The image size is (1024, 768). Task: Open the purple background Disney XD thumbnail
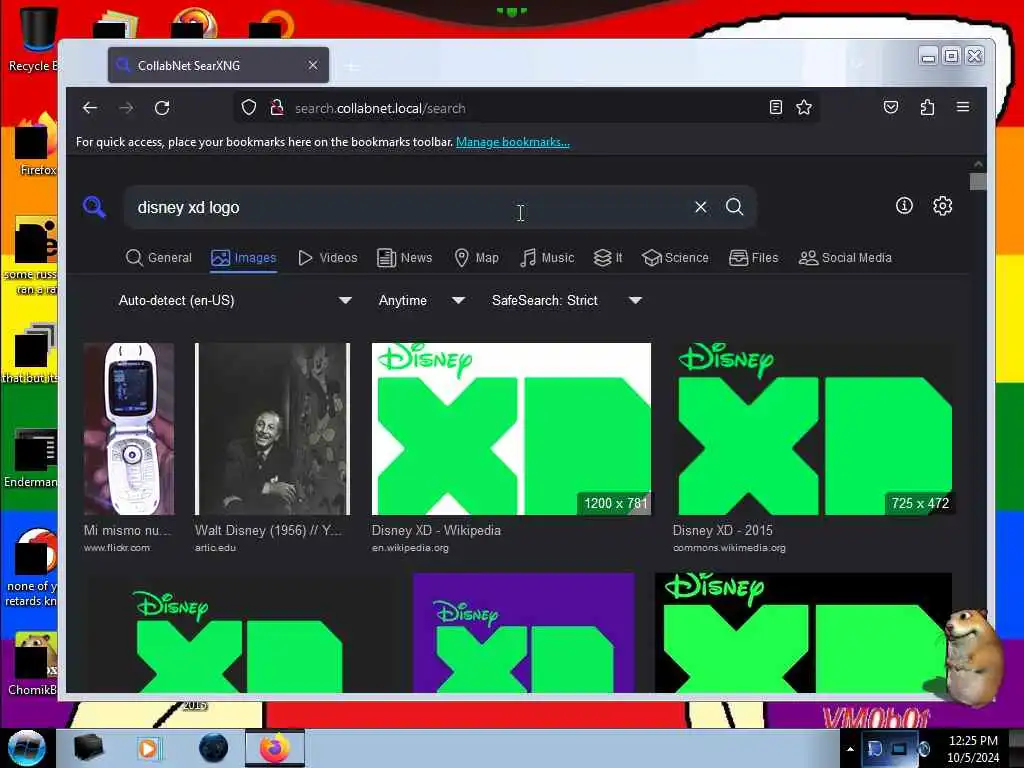[x=523, y=632]
